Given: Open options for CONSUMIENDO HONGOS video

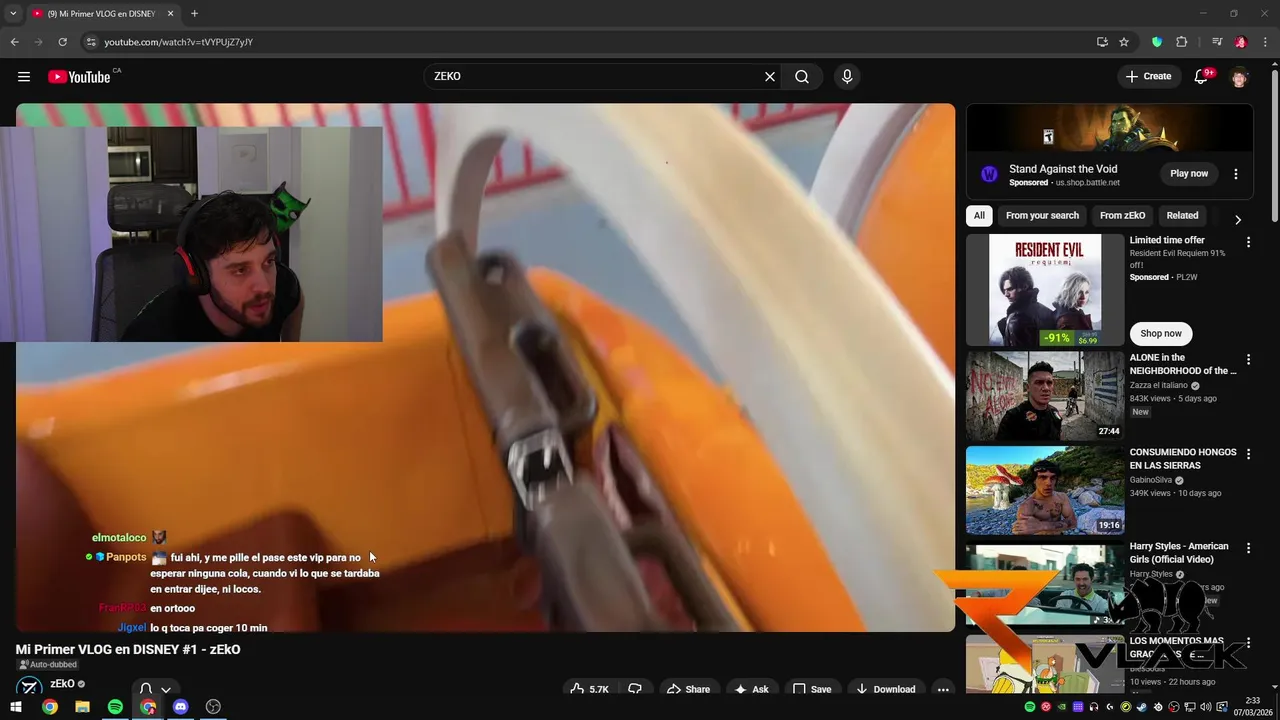Looking at the screenshot, I should (1248, 453).
